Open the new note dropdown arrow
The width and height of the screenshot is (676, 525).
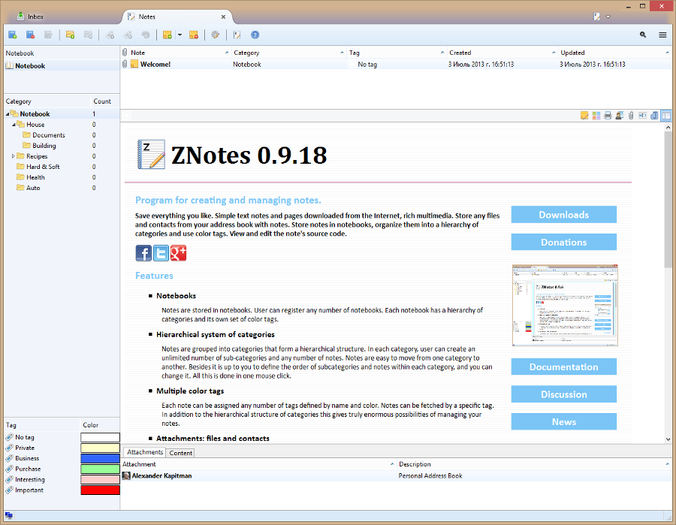click(180, 35)
